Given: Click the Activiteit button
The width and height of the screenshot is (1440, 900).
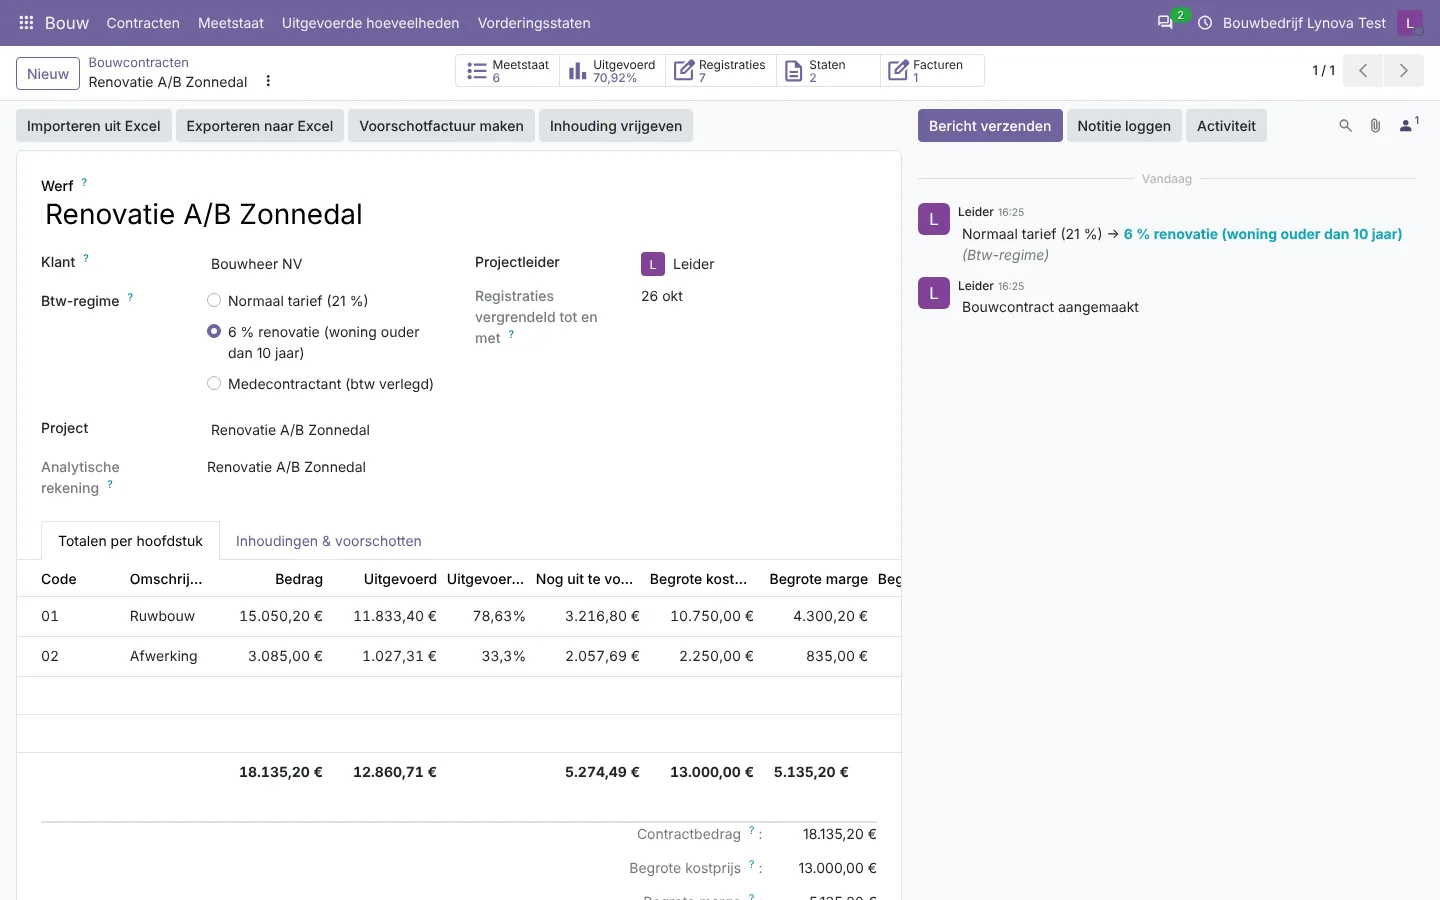Looking at the screenshot, I should click(1226, 126).
